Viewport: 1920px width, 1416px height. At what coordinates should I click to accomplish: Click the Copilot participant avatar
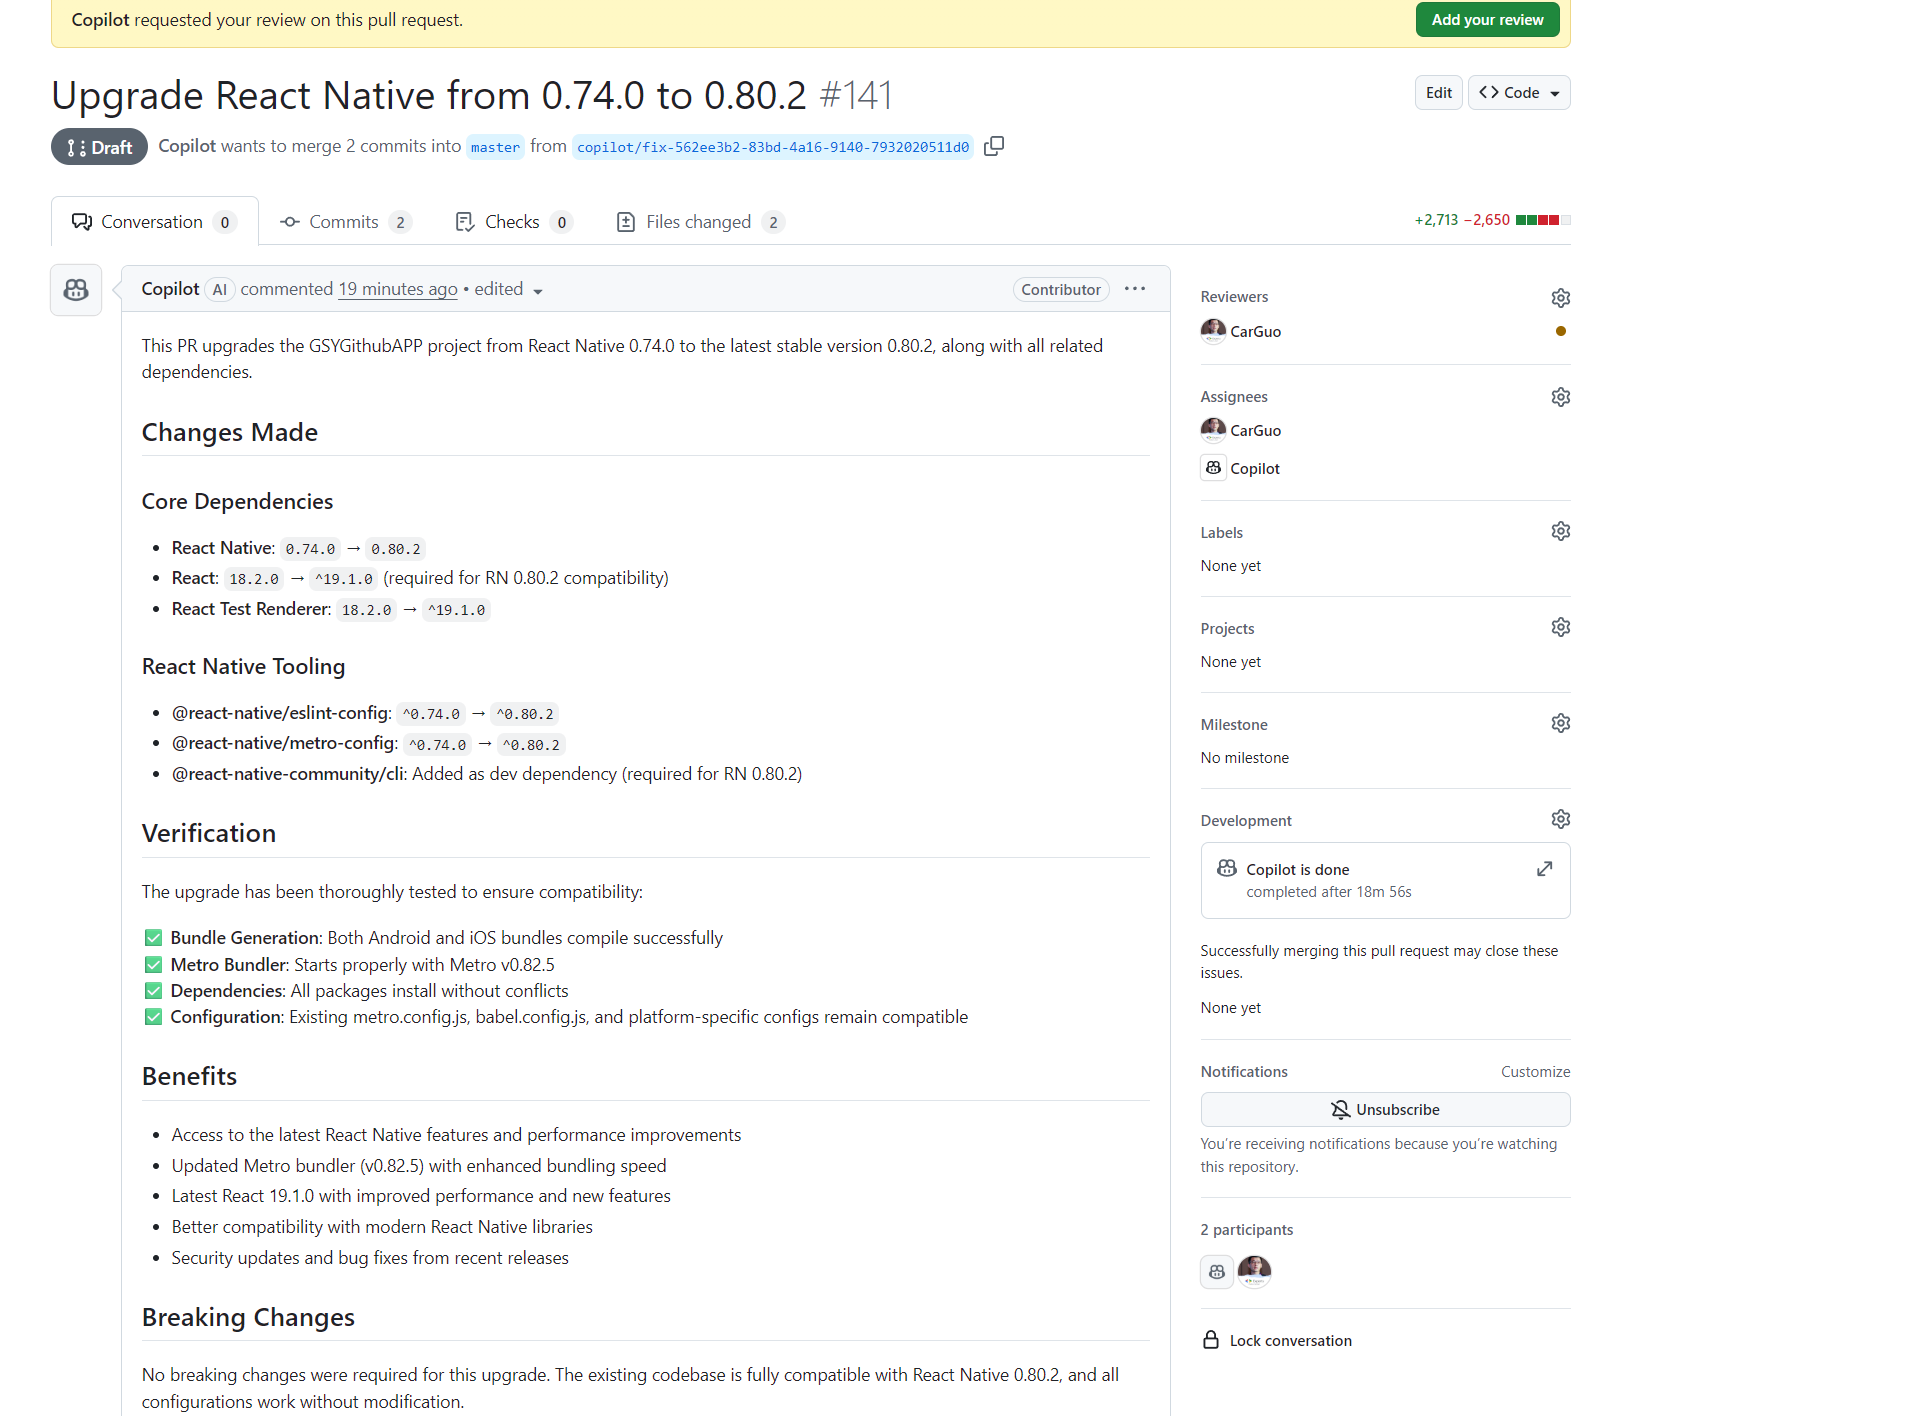1217,1272
